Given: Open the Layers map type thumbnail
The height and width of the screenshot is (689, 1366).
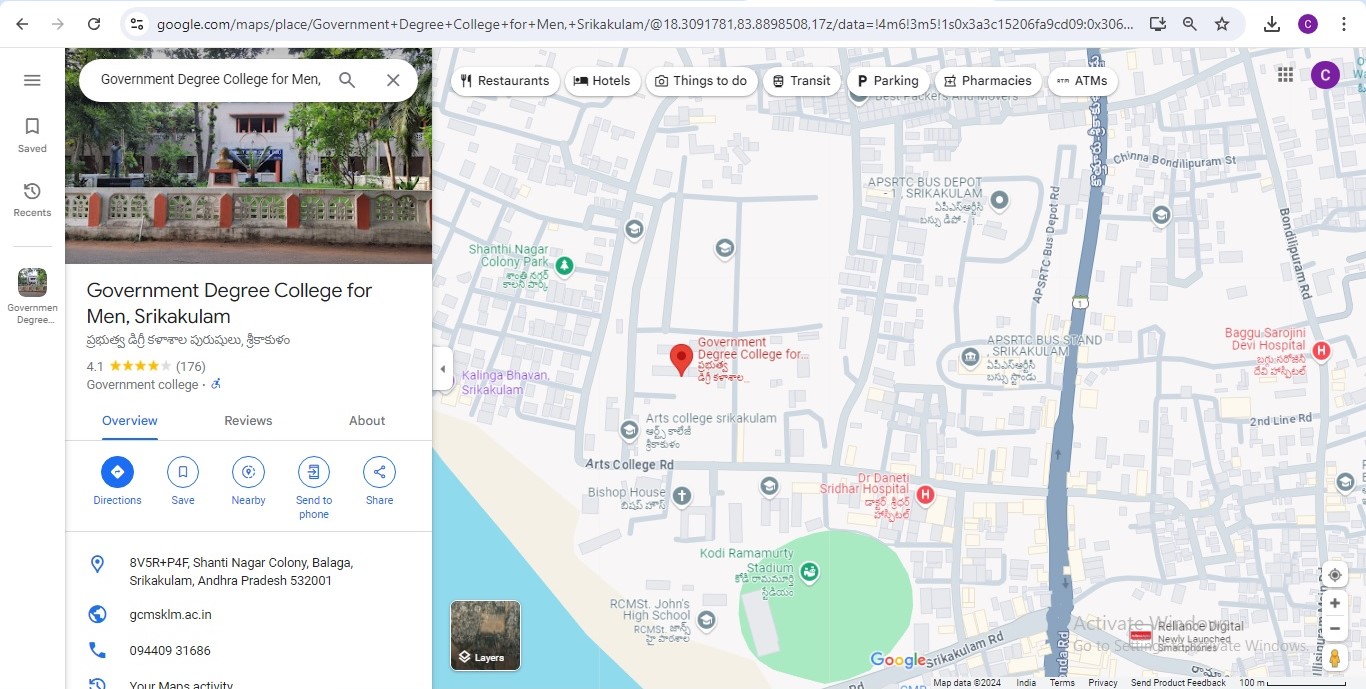Looking at the screenshot, I should (485, 635).
